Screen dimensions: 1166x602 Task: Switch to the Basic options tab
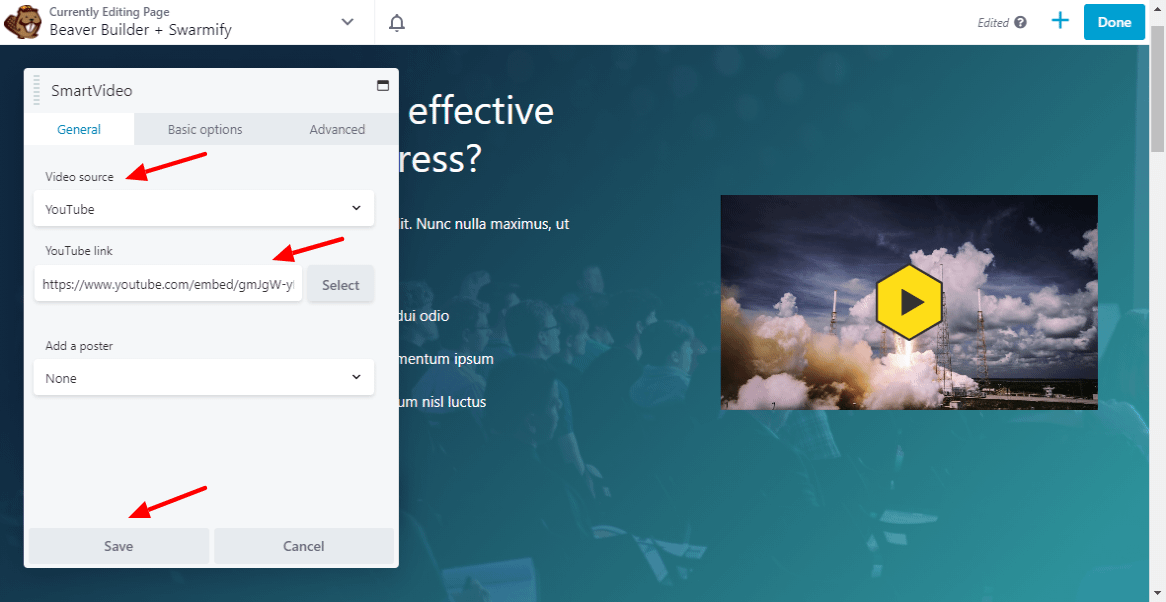pyautogui.click(x=205, y=129)
